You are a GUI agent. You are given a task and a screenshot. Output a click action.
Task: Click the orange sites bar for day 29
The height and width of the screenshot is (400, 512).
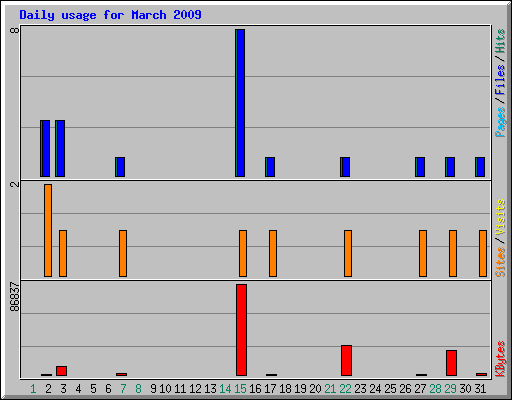click(x=453, y=253)
